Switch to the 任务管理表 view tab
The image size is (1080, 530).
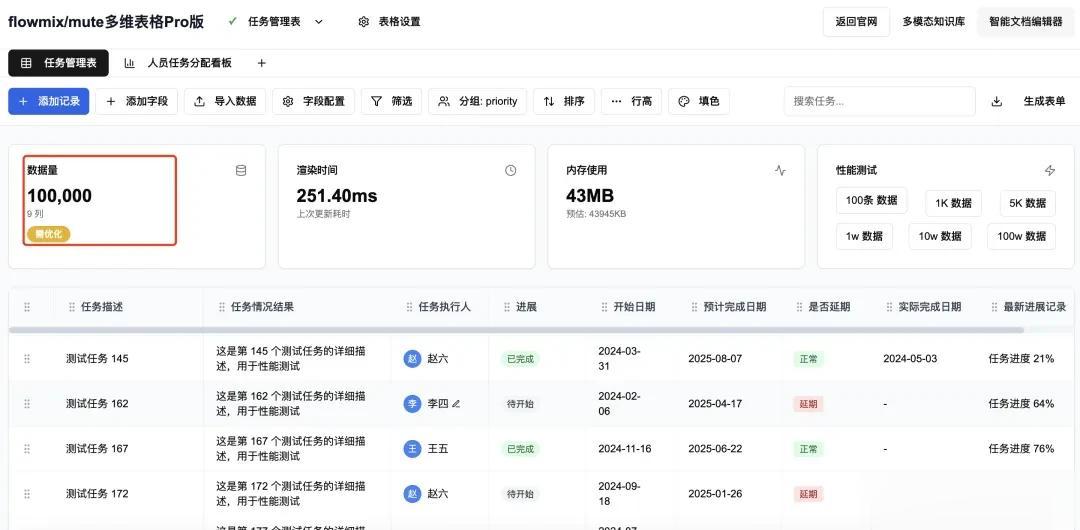pyautogui.click(x=59, y=63)
